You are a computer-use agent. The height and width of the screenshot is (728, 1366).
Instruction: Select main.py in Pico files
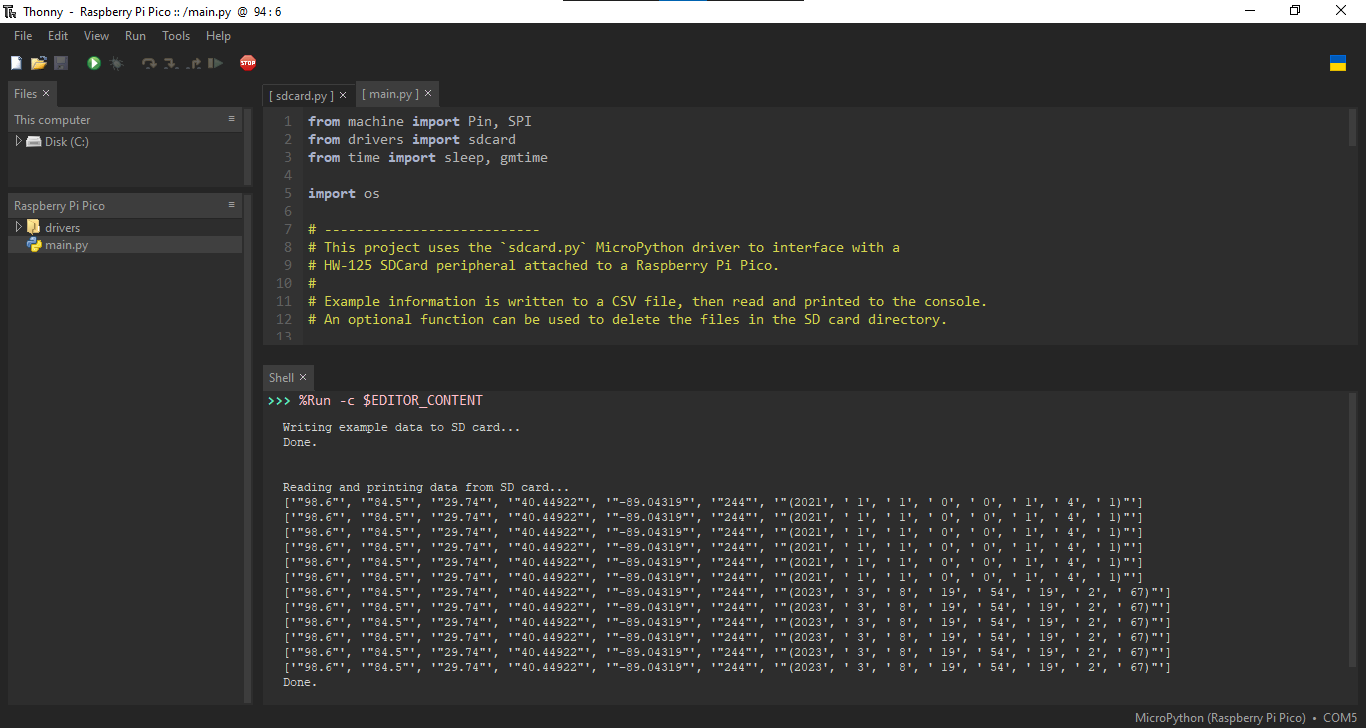click(x=66, y=245)
